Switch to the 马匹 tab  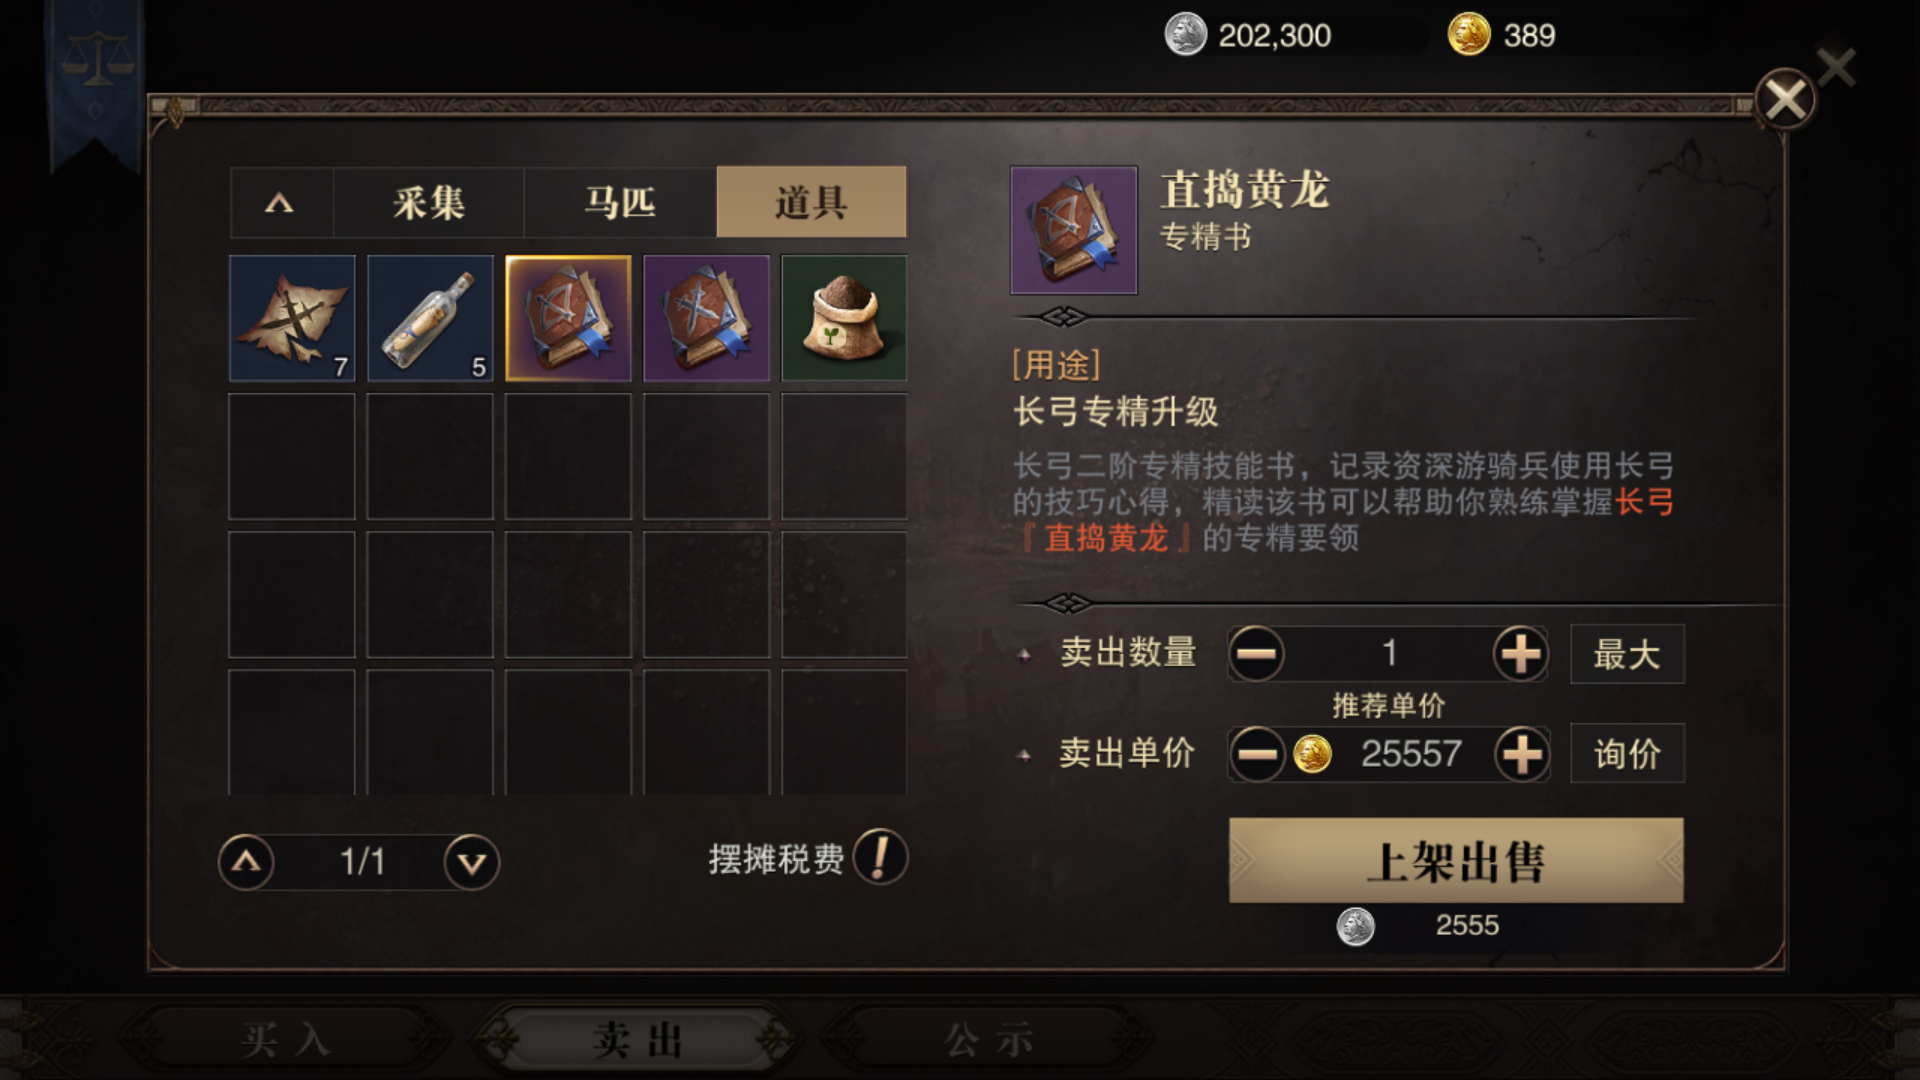[620, 203]
